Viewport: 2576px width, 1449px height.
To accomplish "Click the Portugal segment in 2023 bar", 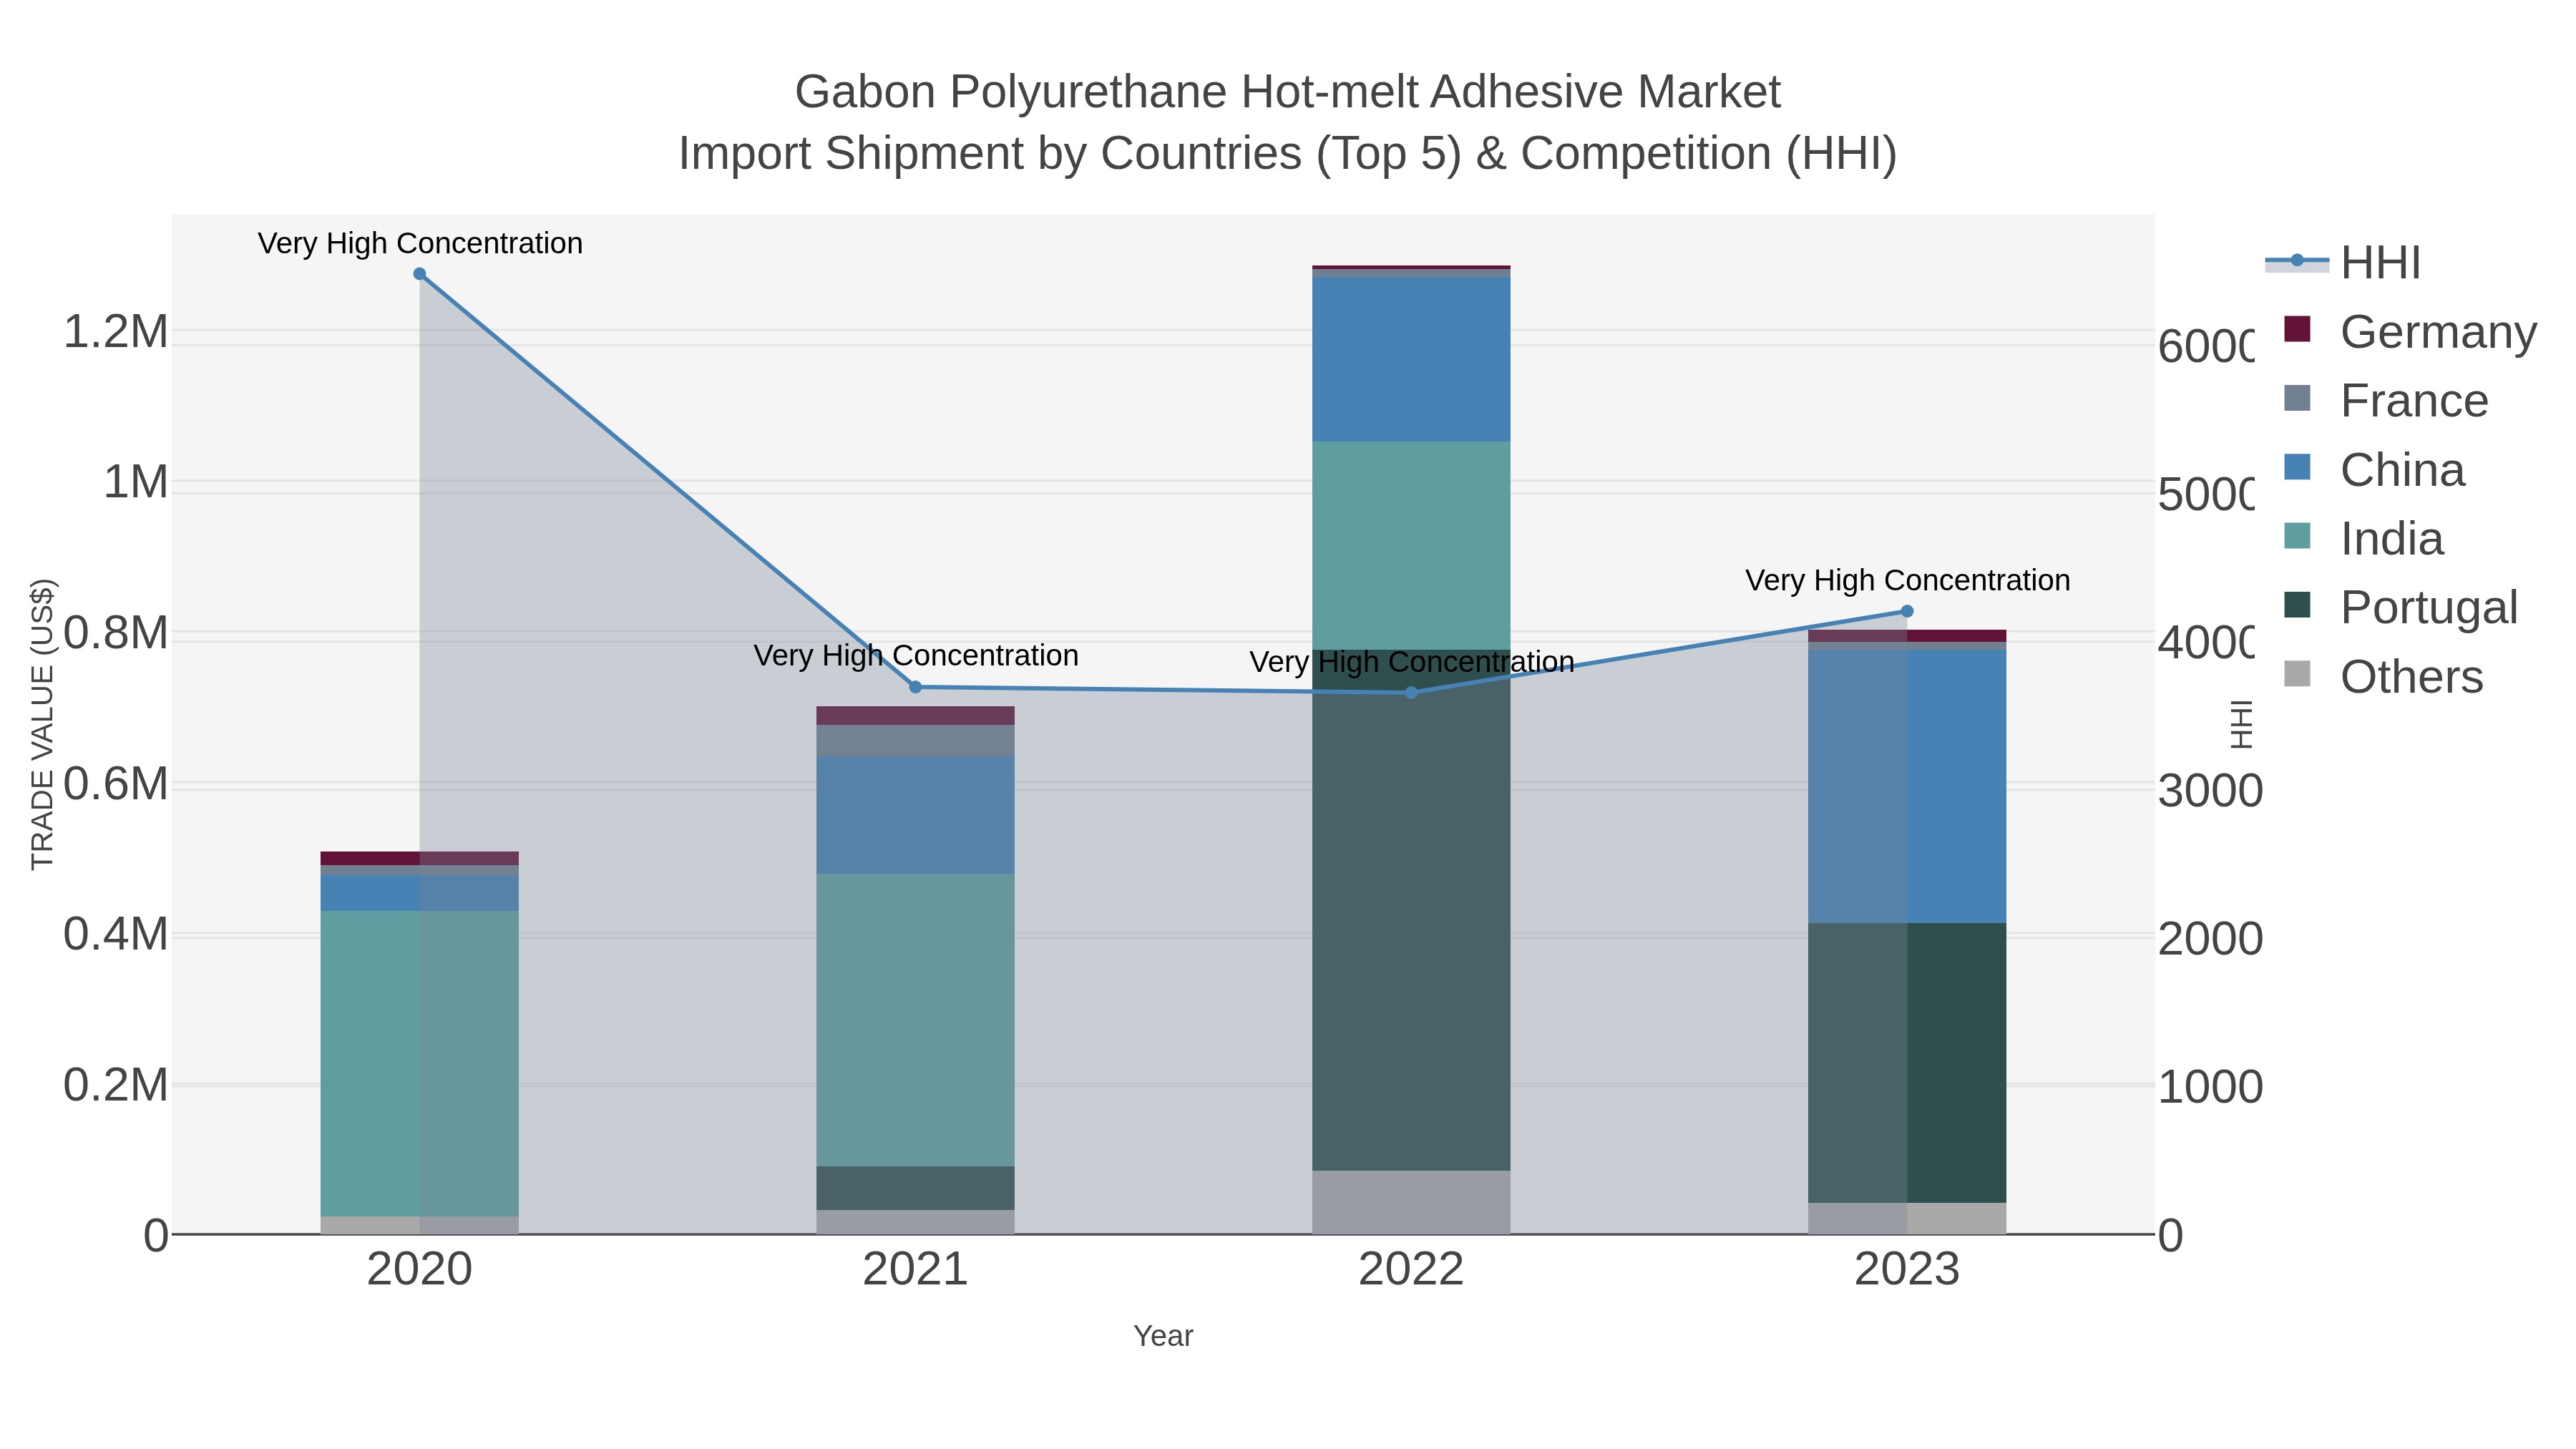I will point(1907,1062).
